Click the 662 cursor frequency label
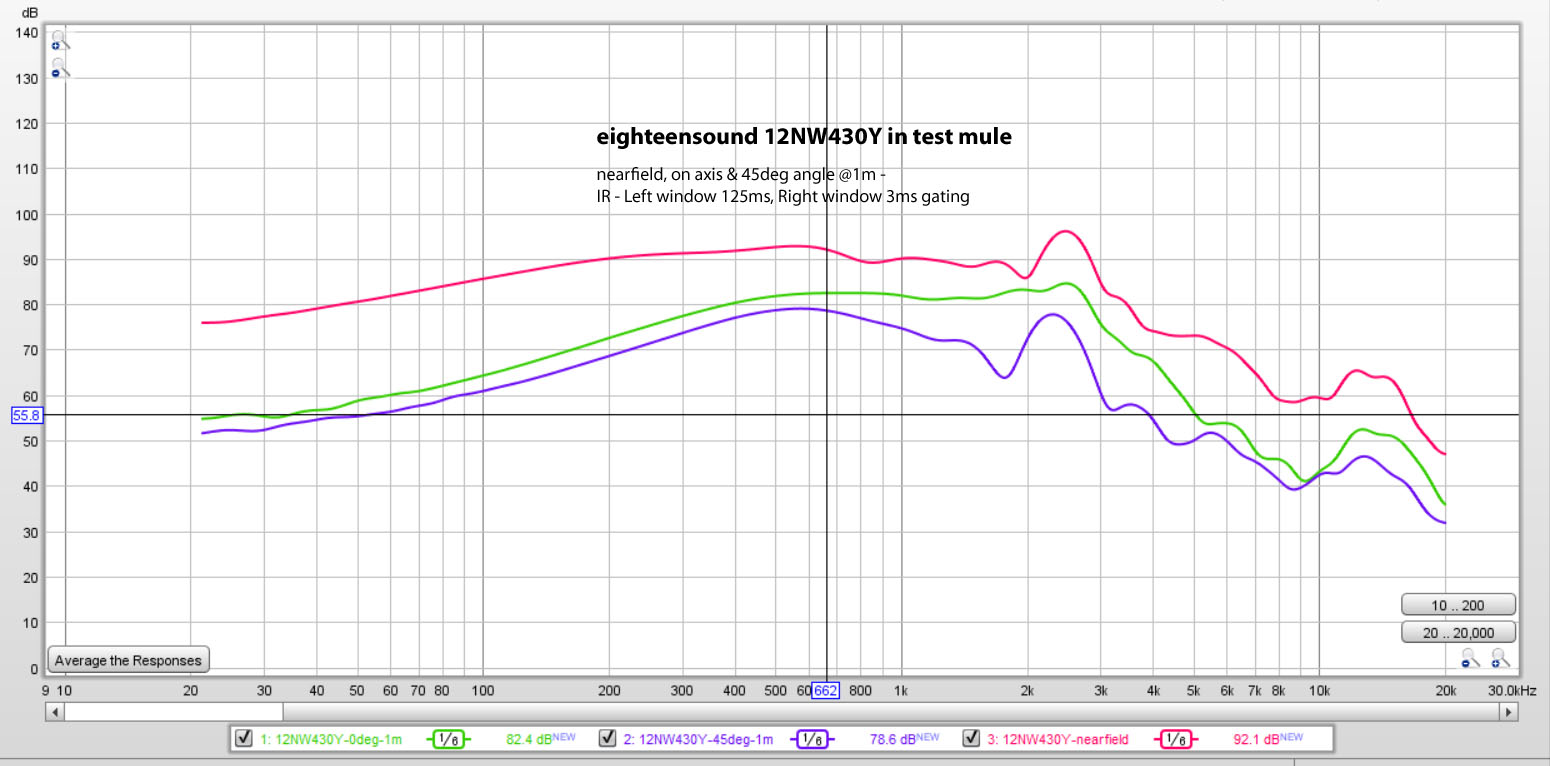The height and width of the screenshot is (766, 1550). (826, 690)
